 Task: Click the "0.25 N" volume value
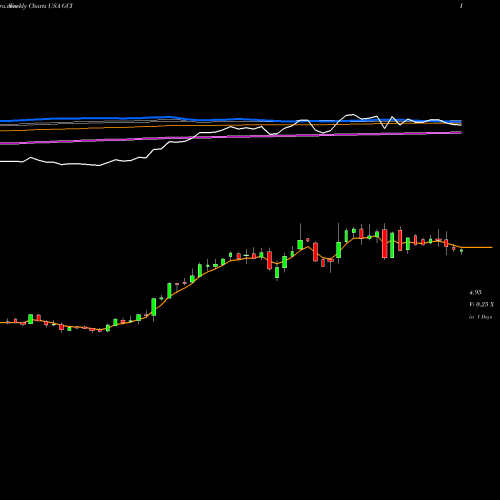[485, 304]
